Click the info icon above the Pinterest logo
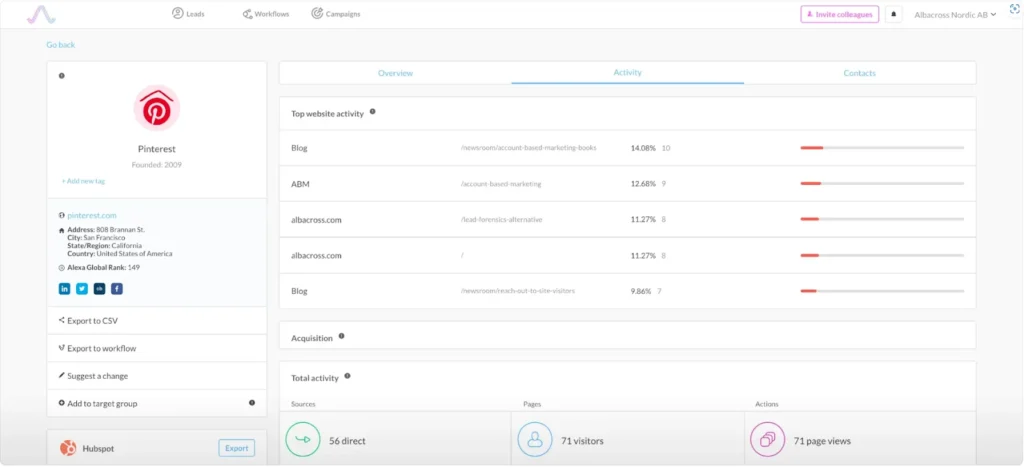 pyautogui.click(x=61, y=76)
